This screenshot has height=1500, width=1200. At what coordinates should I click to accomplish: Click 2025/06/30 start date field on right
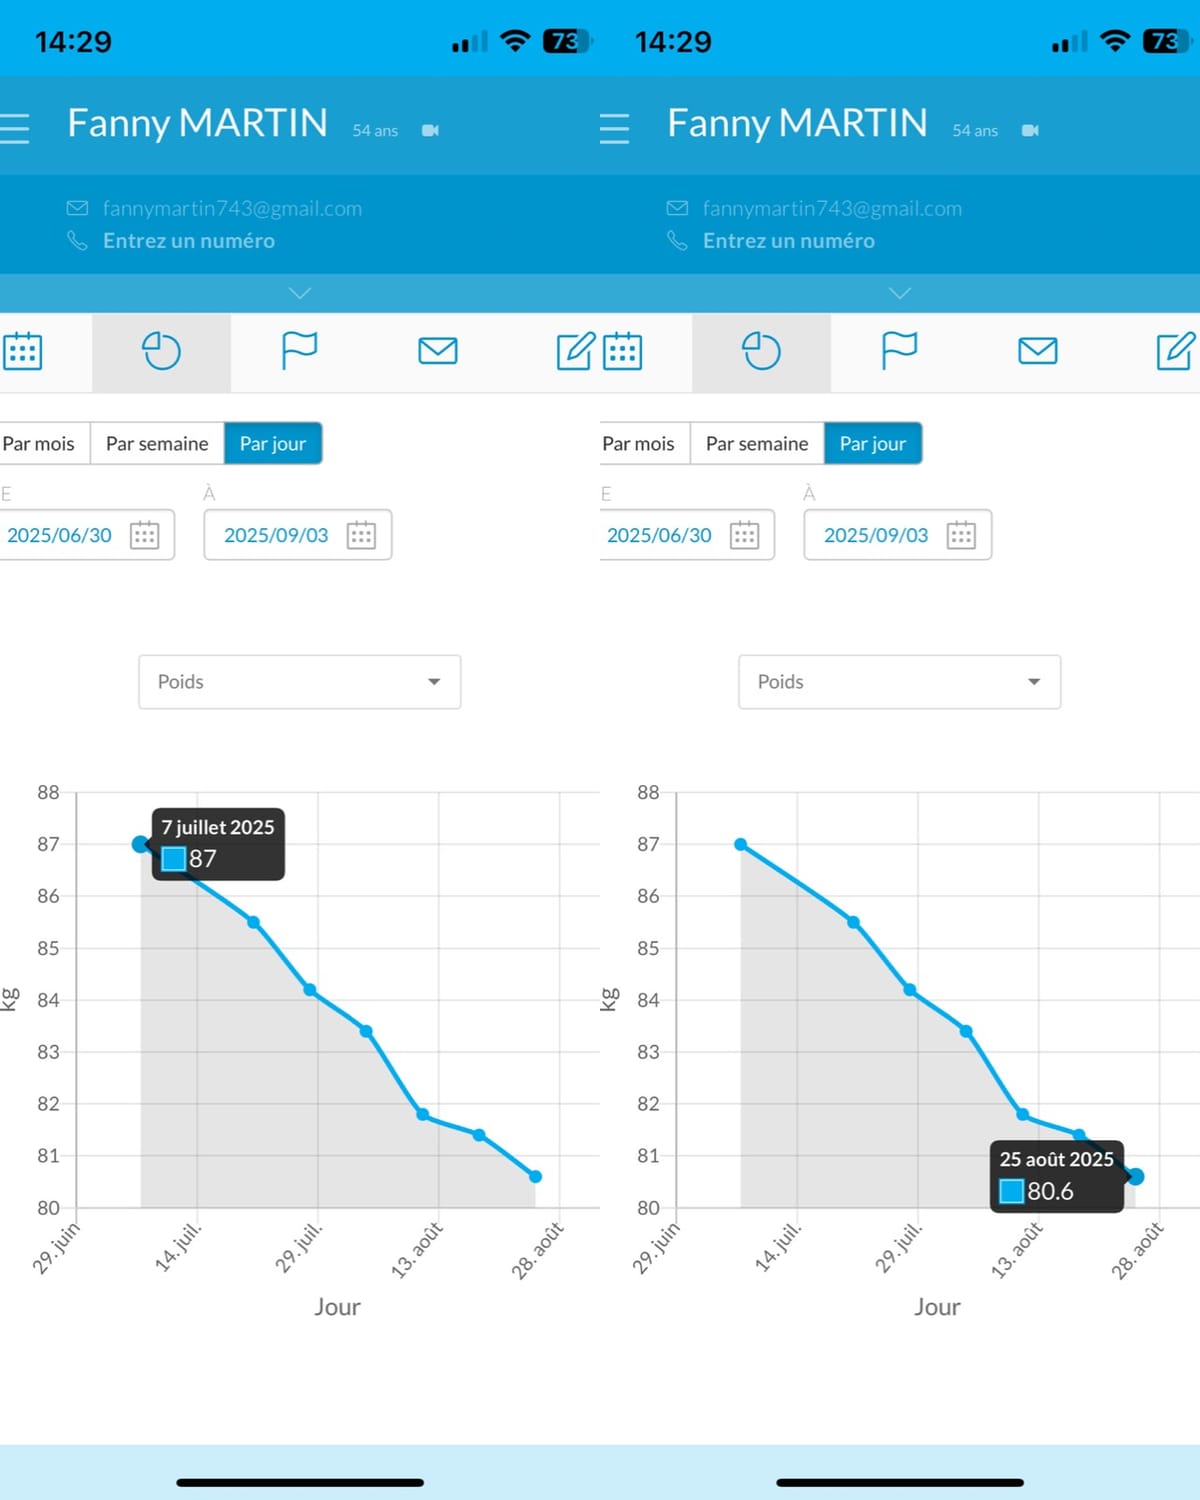coord(687,535)
